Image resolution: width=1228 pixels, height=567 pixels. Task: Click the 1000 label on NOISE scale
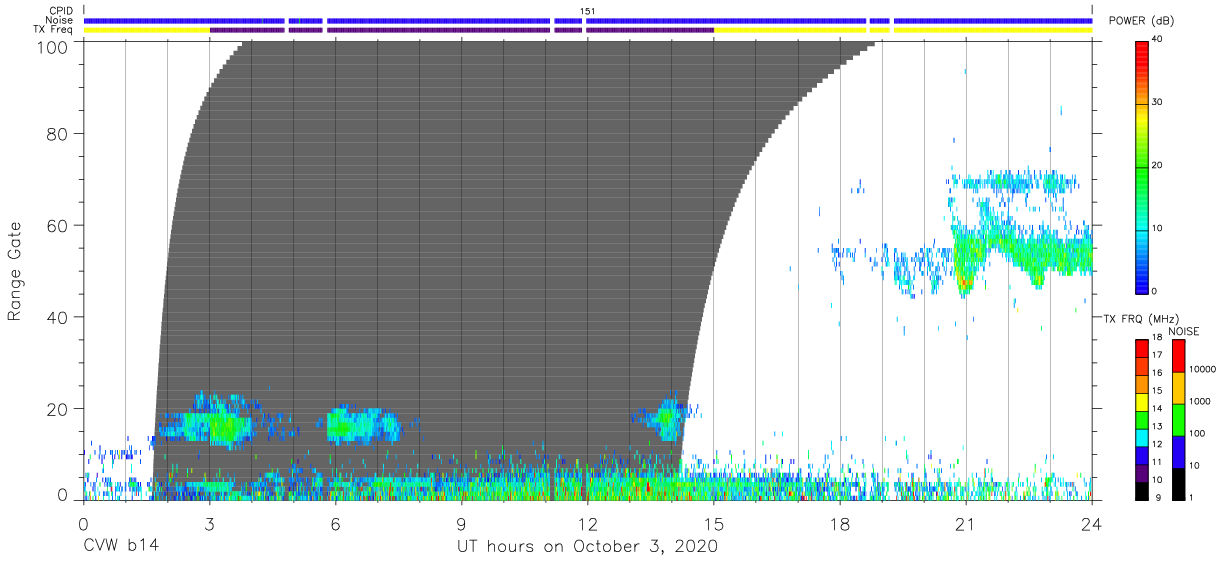(x=1200, y=402)
